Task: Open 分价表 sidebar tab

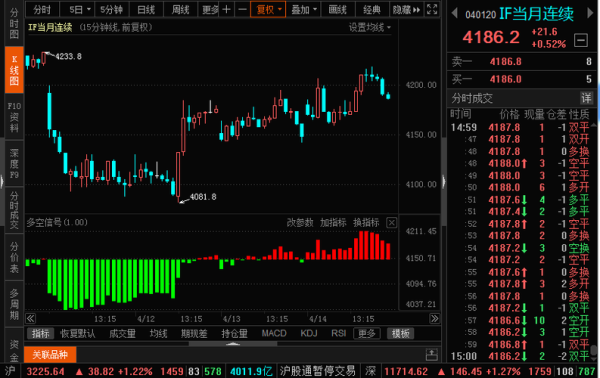Action: (x=14, y=257)
